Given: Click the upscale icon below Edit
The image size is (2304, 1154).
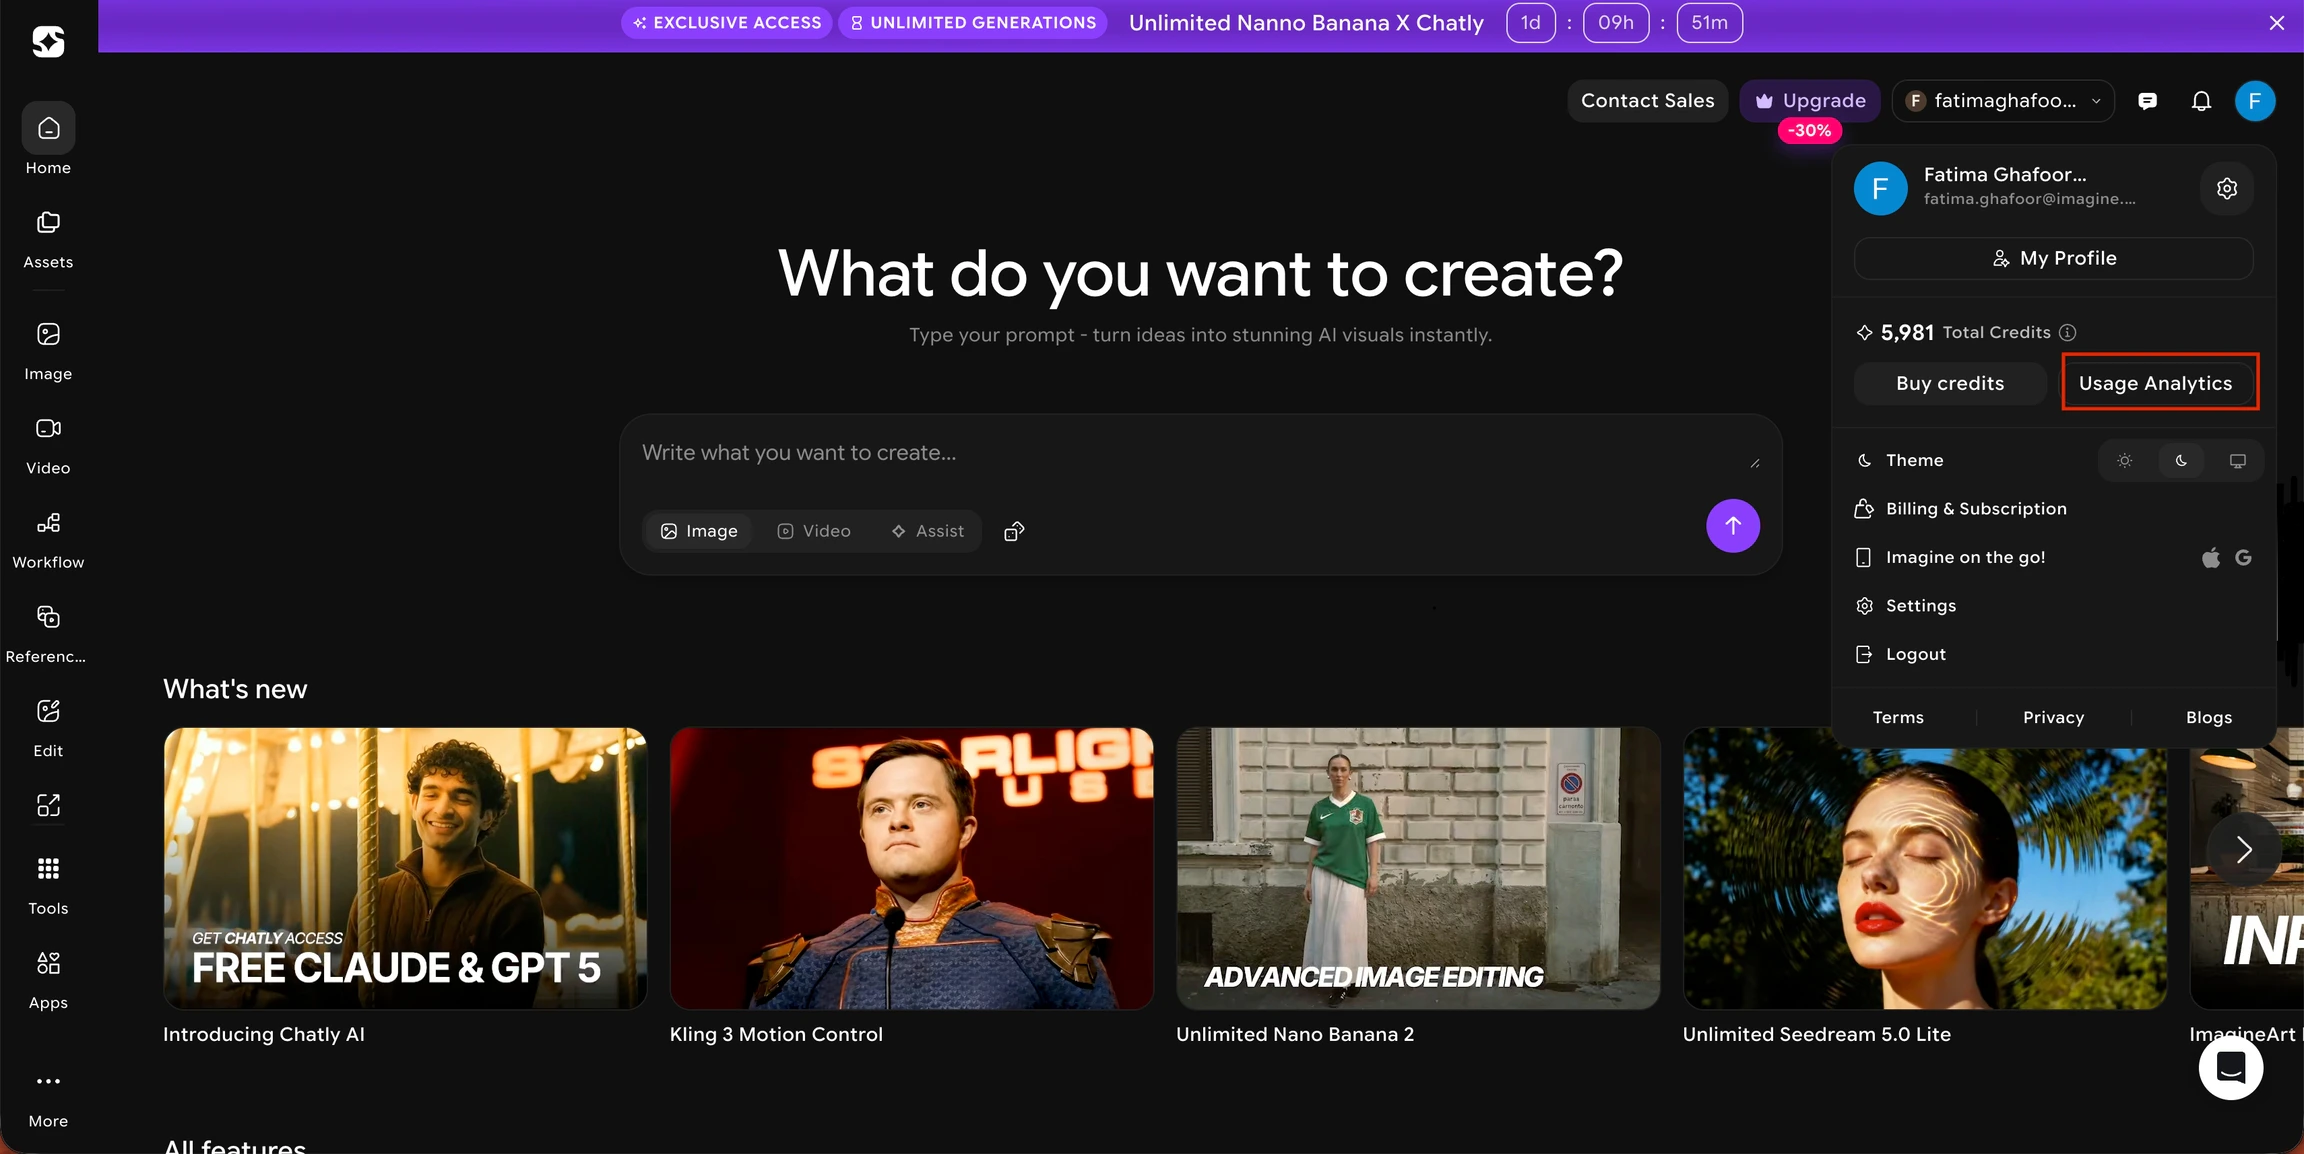Looking at the screenshot, I should pyautogui.click(x=48, y=805).
